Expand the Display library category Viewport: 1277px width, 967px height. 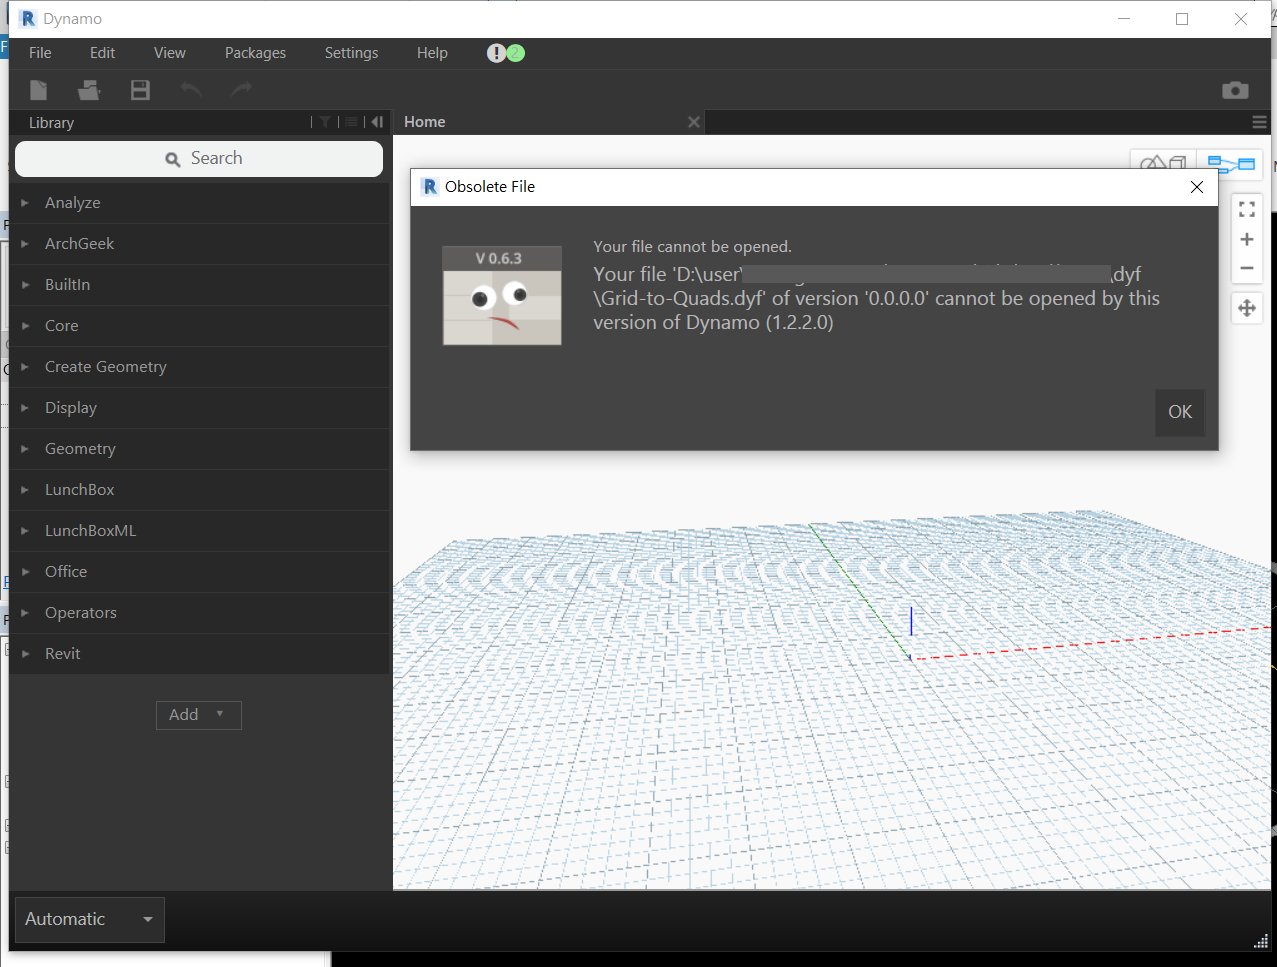200,408
